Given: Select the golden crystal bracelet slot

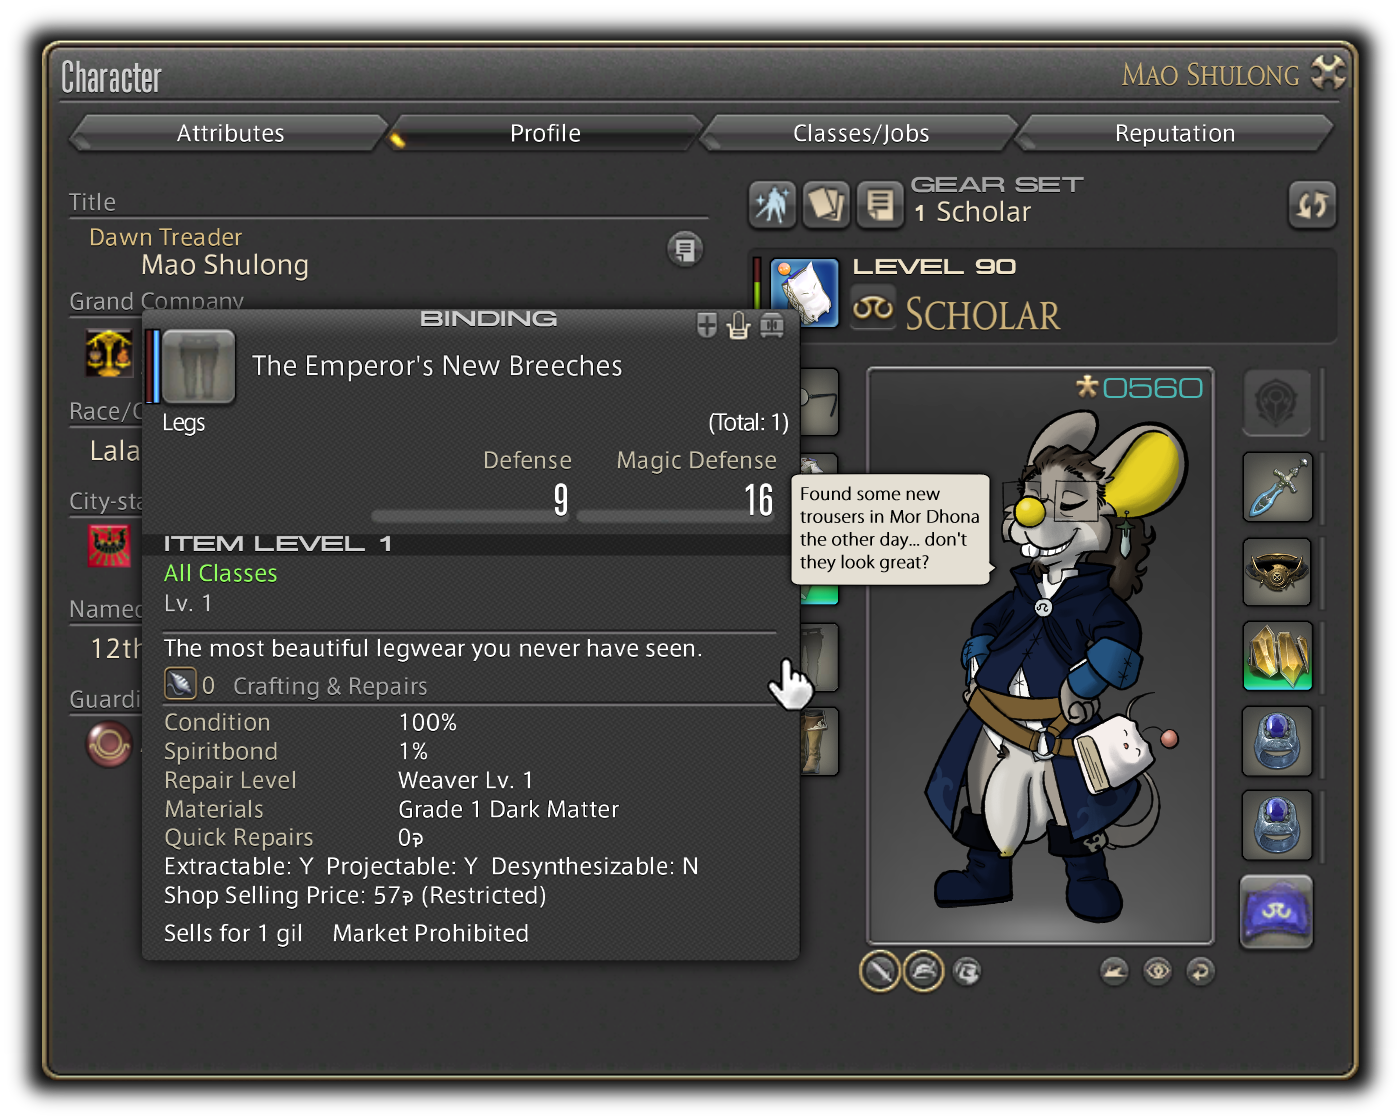Looking at the screenshot, I should point(1277,656).
